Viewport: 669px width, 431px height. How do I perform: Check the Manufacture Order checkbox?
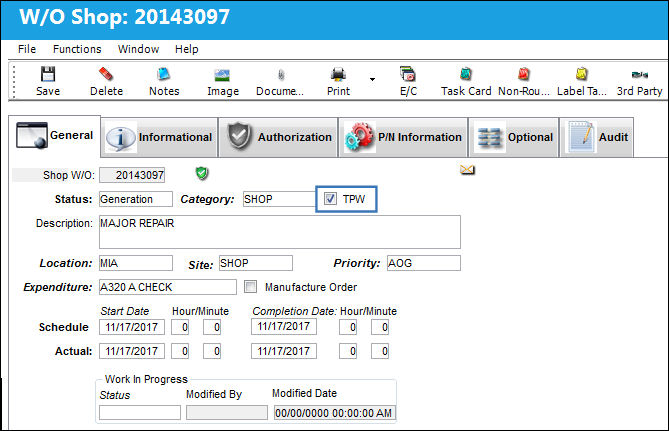click(250, 286)
